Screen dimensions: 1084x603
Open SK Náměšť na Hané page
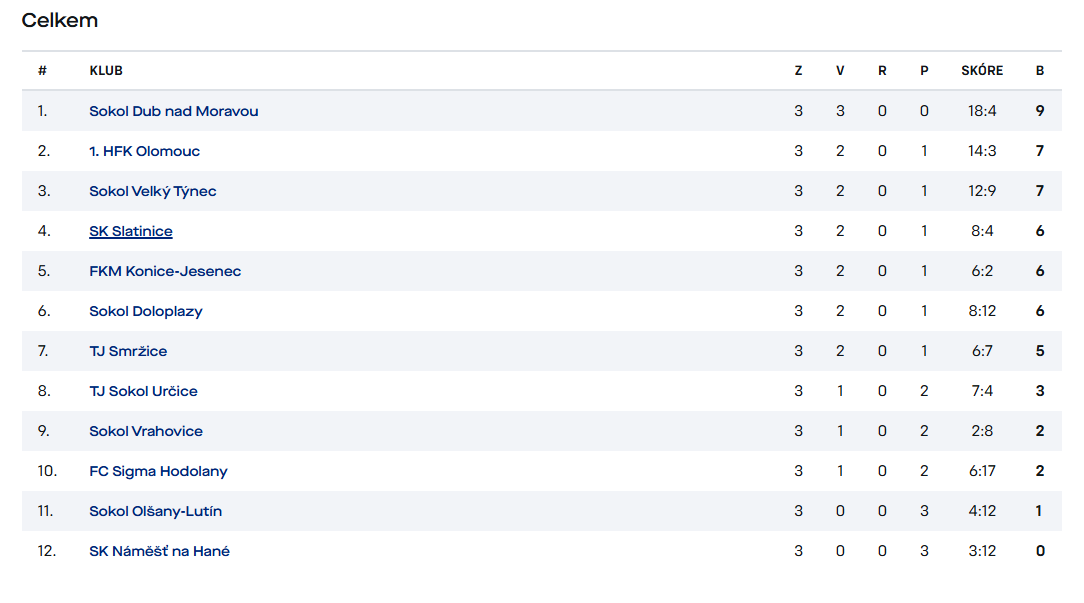[160, 551]
